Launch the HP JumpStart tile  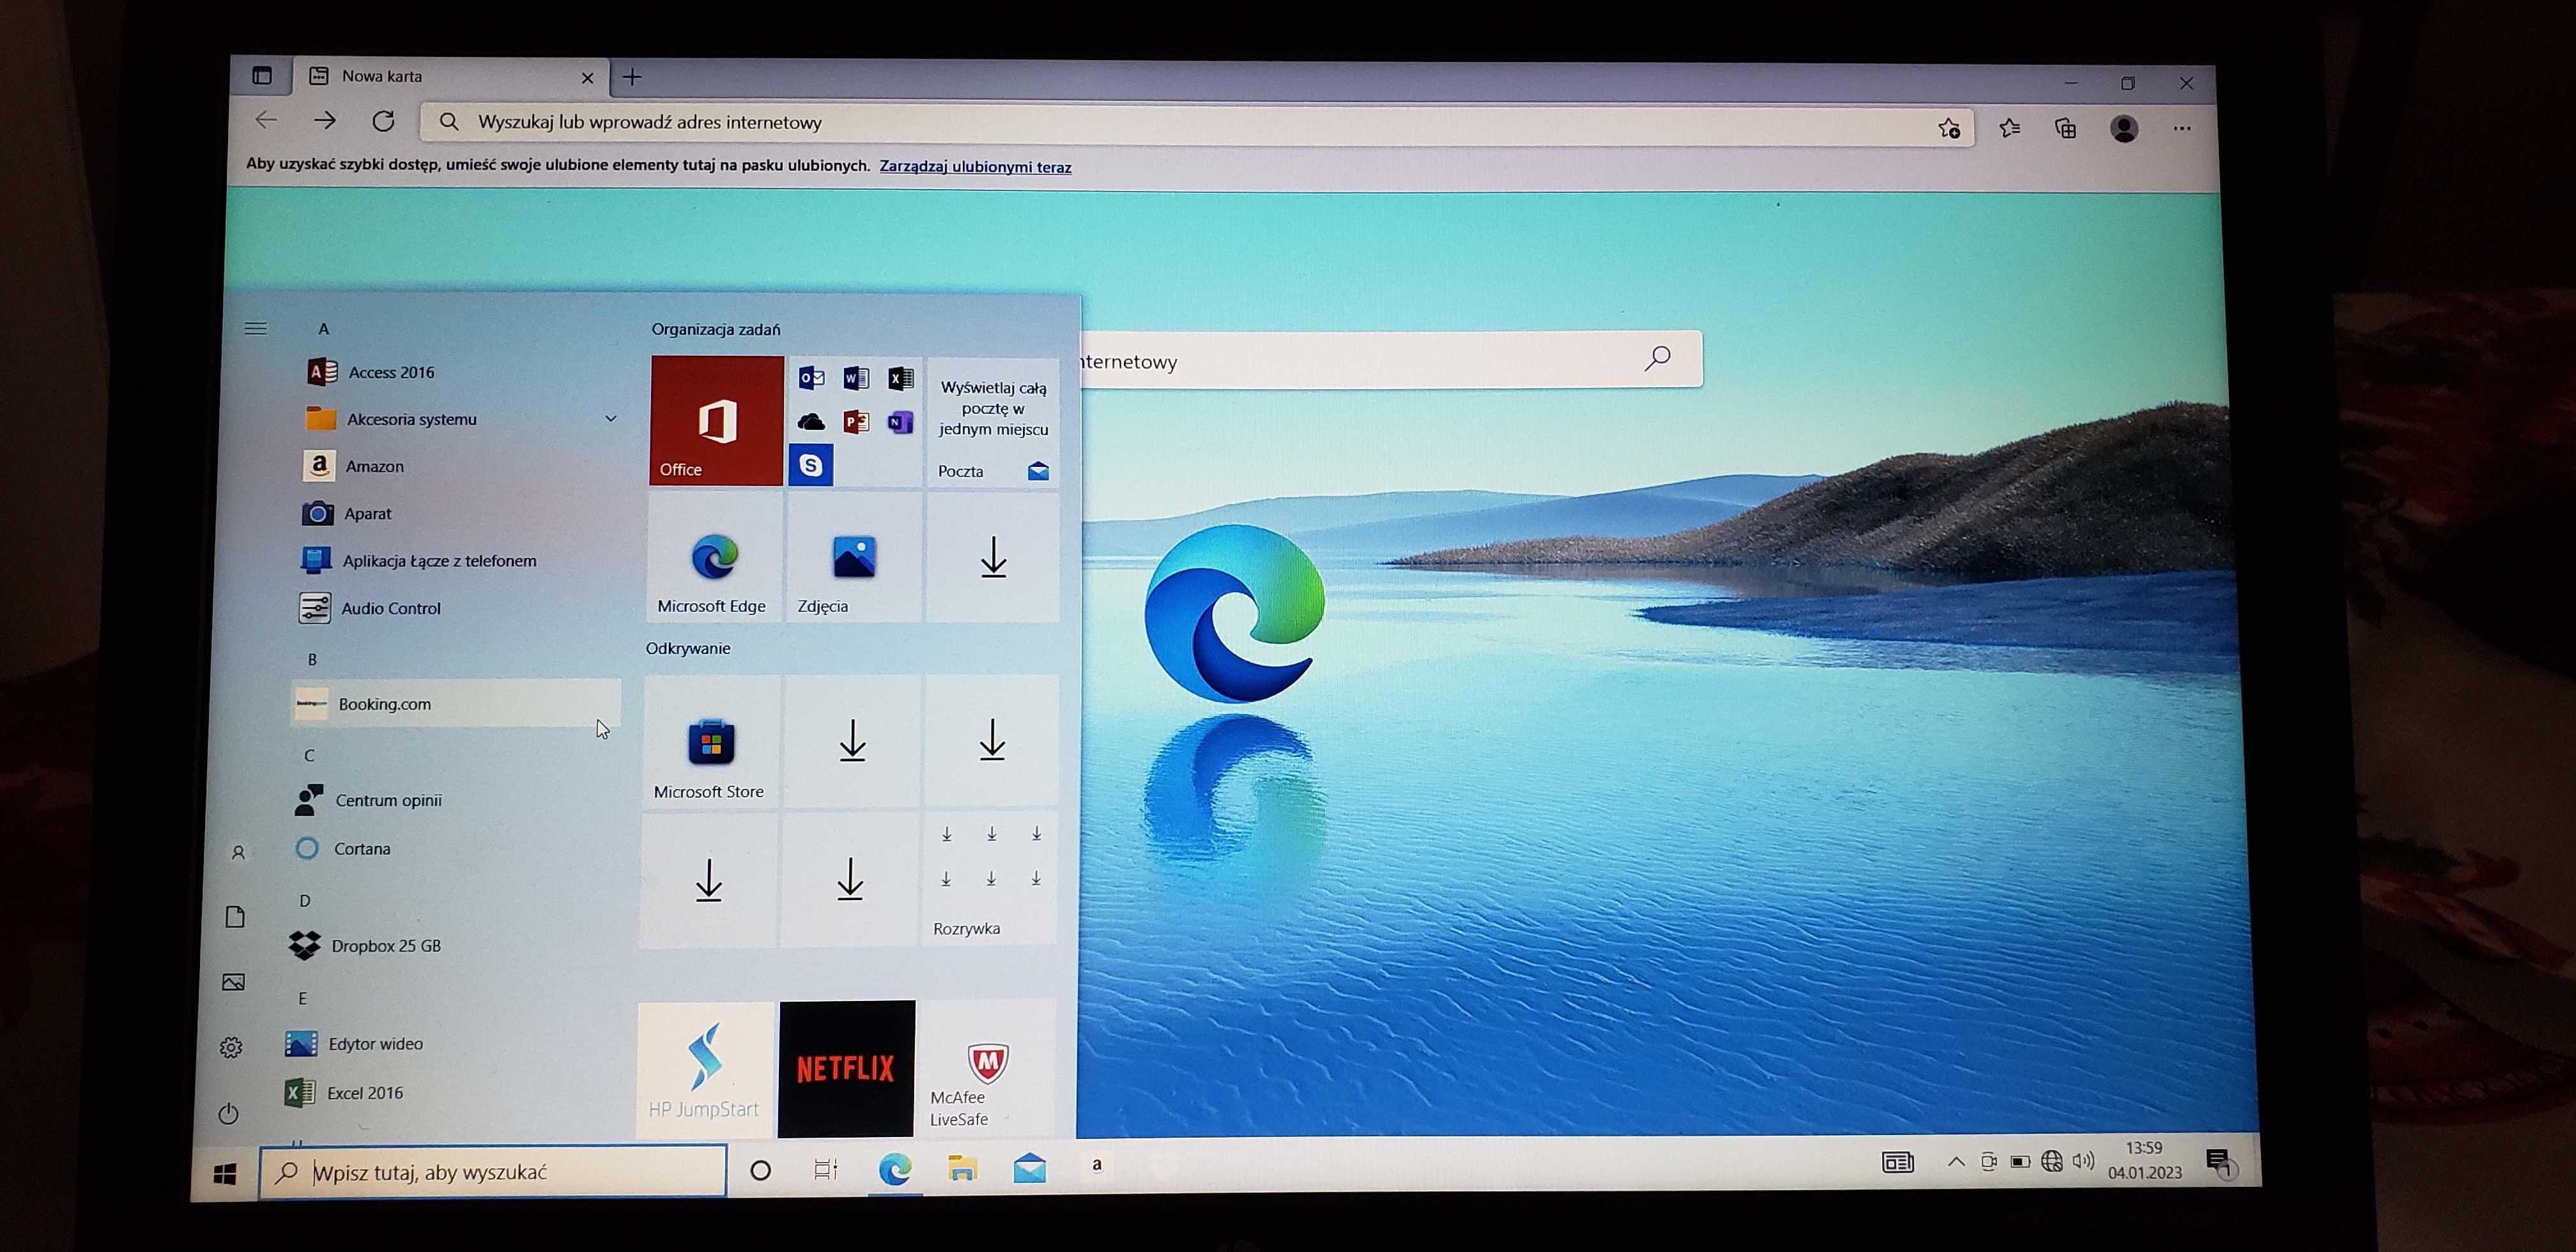pyautogui.click(x=705, y=1069)
